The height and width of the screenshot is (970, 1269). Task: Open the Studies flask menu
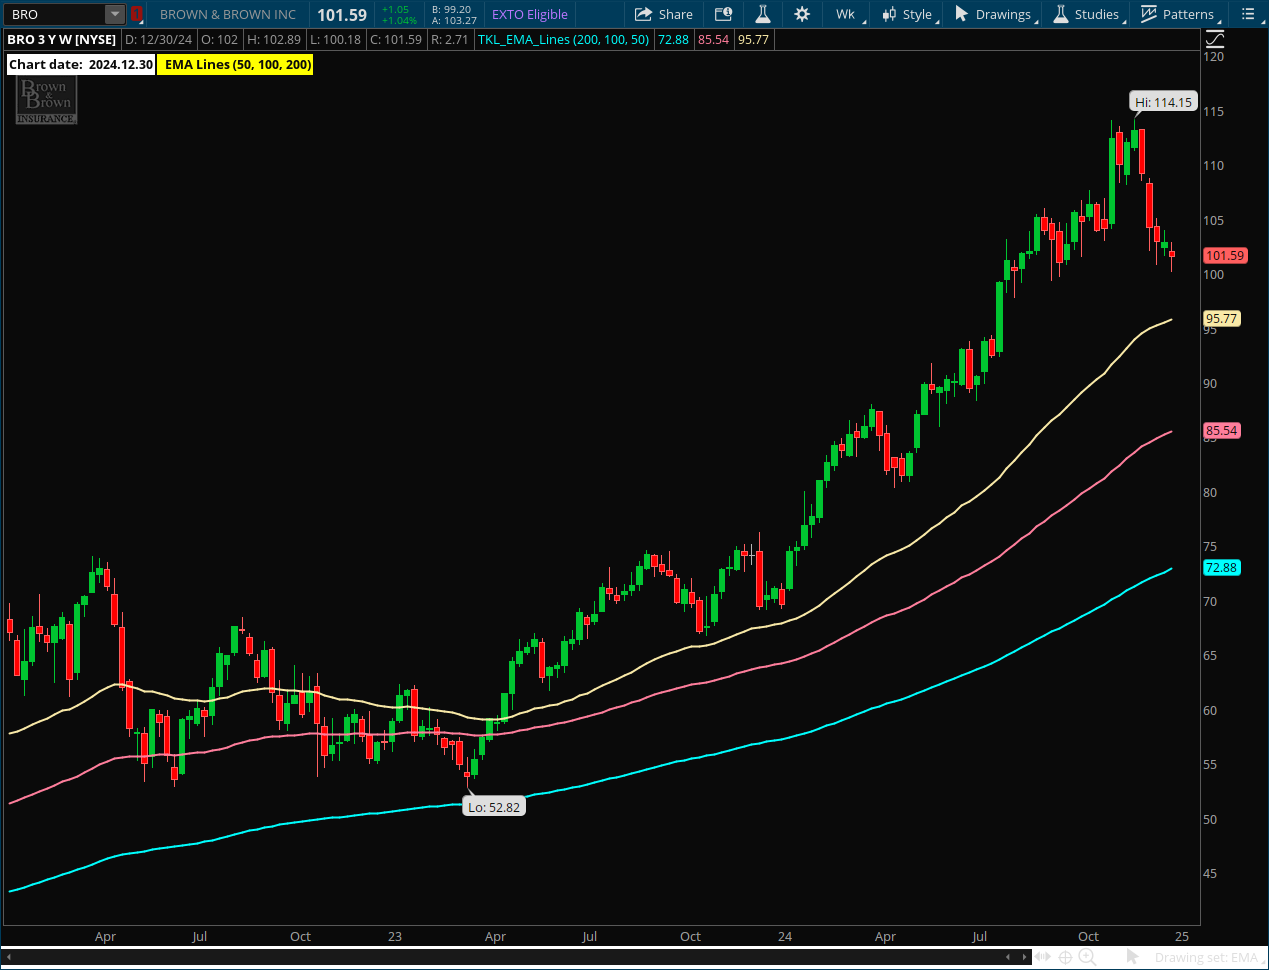[1089, 14]
